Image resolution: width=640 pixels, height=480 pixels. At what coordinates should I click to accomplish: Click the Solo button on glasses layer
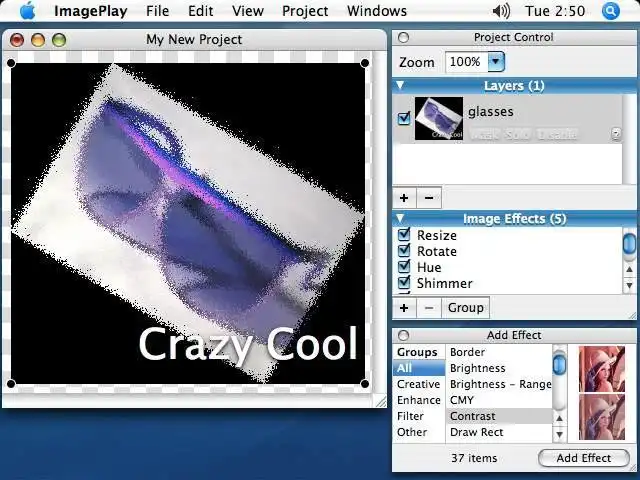tap(518, 134)
